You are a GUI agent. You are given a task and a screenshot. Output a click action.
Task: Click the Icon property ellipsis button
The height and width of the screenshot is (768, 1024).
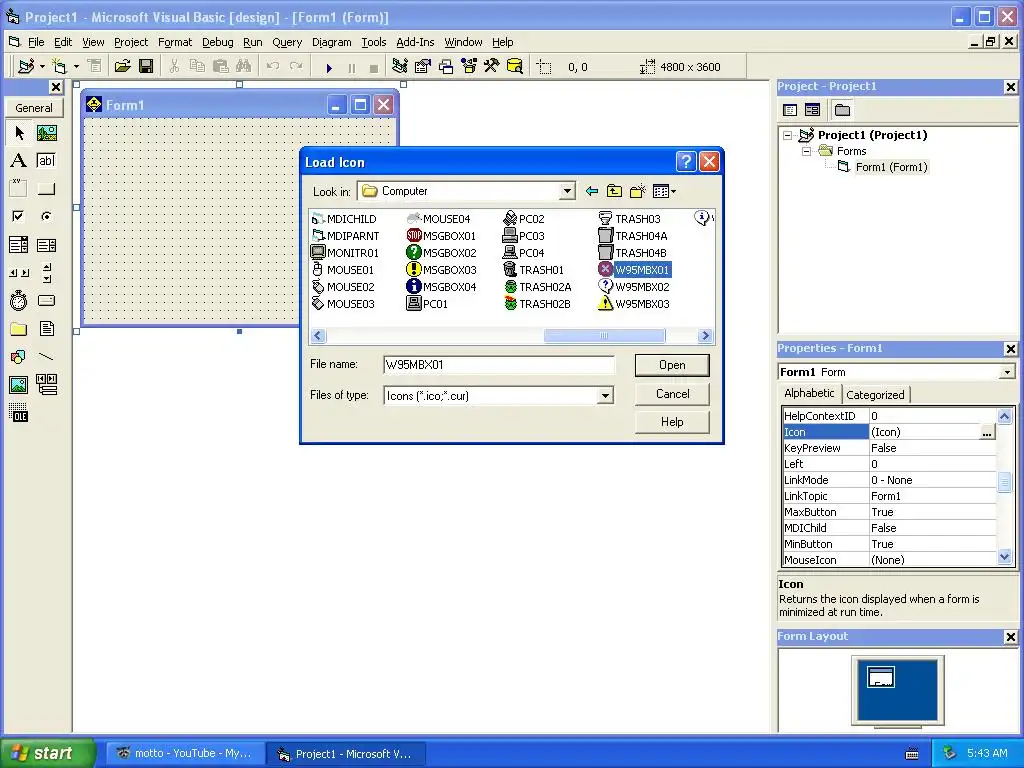click(987, 432)
